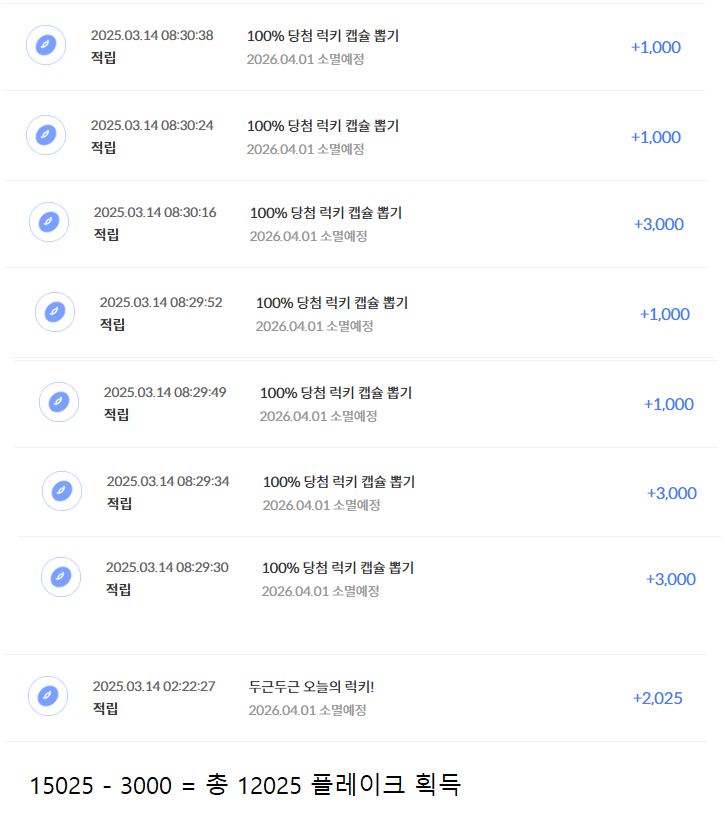
Task: Click coin icon for 08:30:16 entry
Action: click(49, 222)
